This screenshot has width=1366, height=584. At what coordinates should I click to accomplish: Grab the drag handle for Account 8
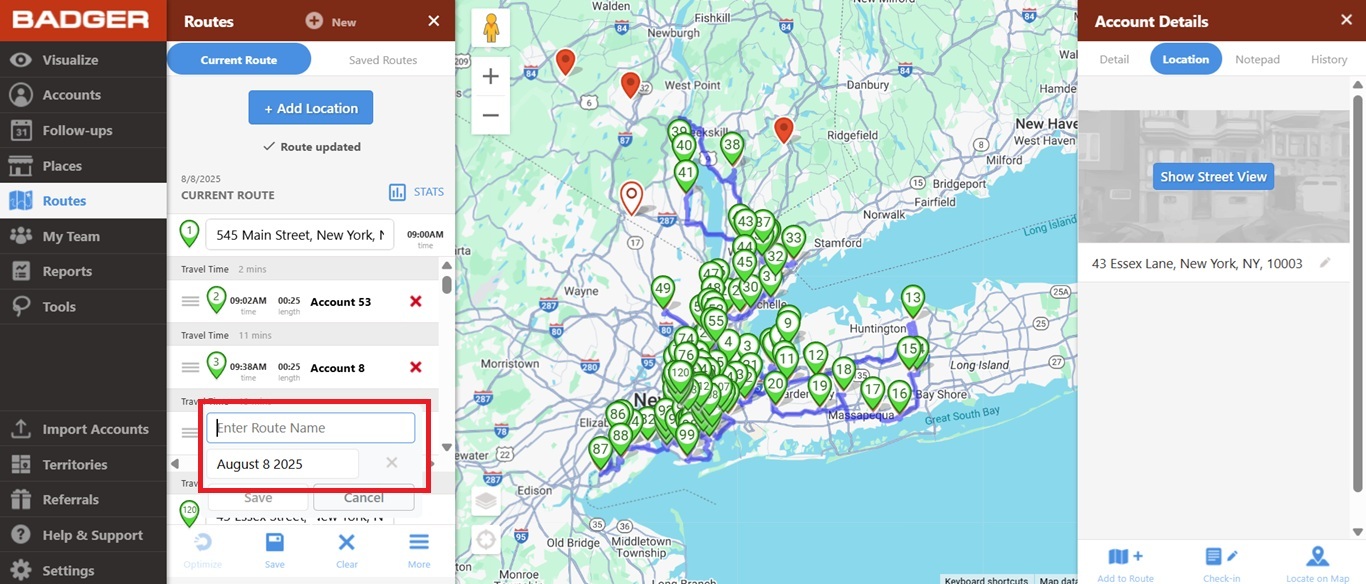tap(190, 368)
